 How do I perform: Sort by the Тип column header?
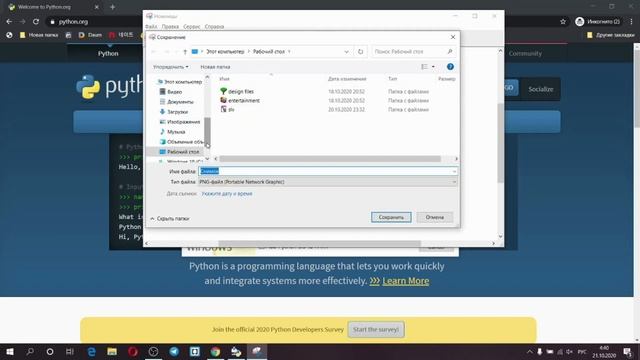click(392, 79)
